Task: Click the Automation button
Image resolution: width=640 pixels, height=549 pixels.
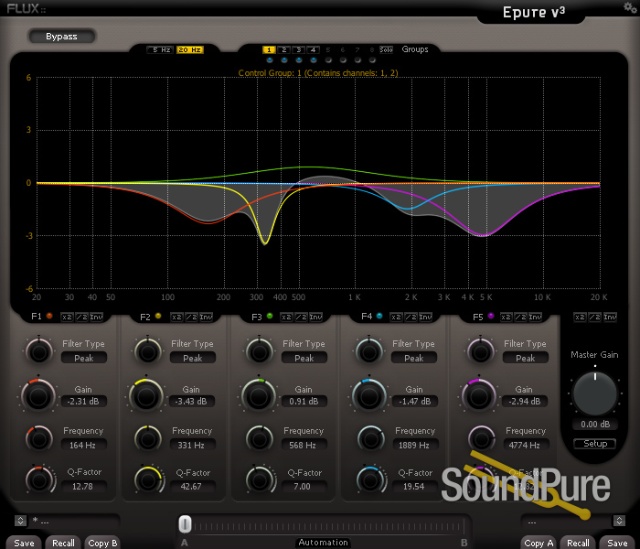Action: pos(323,542)
